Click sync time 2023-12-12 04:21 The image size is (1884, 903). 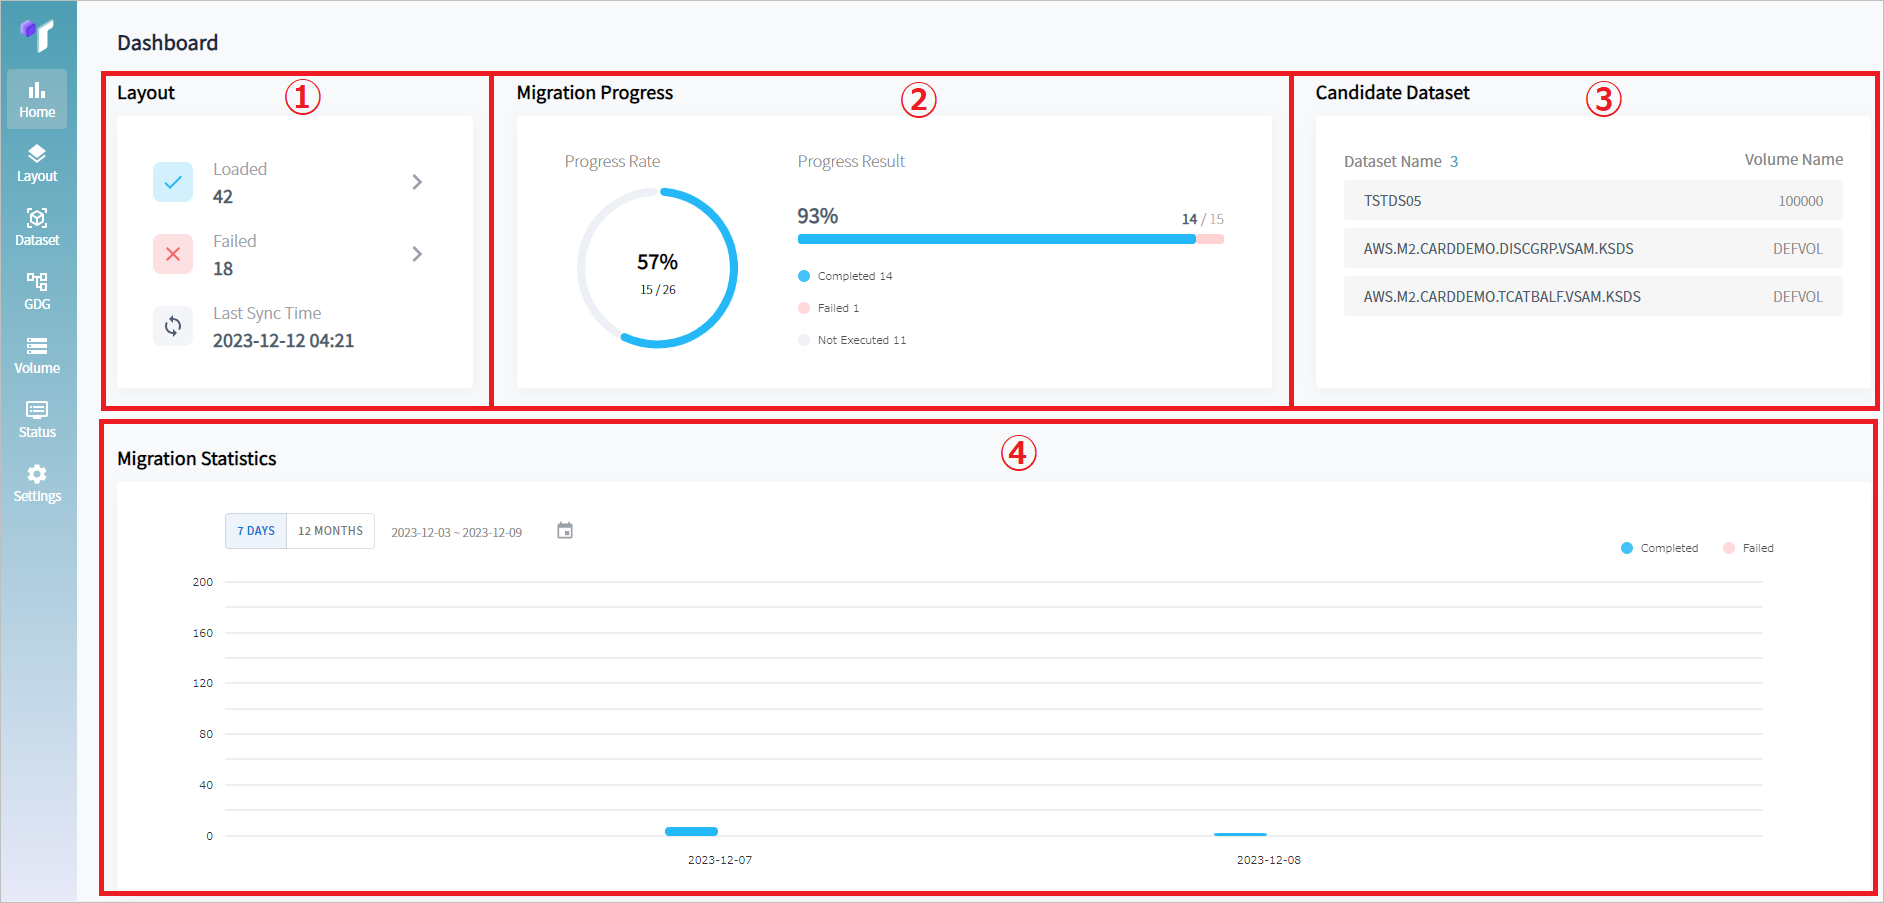tap(283, 341)
